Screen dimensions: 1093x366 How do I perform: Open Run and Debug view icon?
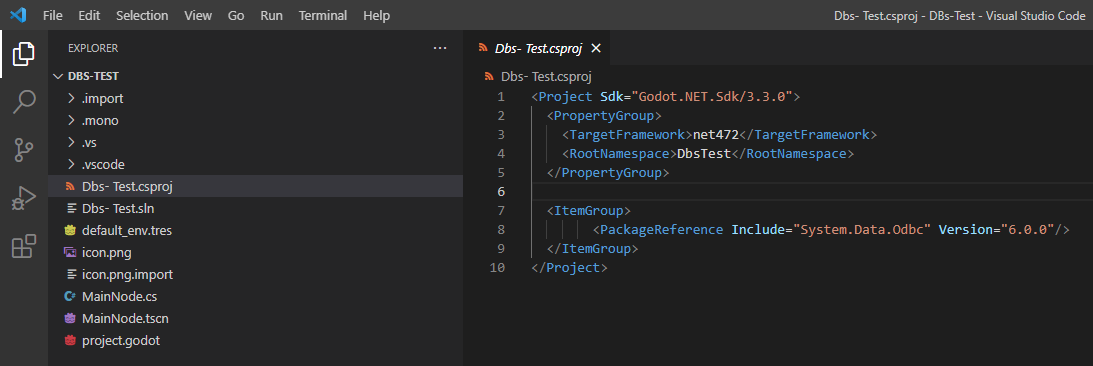[x=24, y=199]
